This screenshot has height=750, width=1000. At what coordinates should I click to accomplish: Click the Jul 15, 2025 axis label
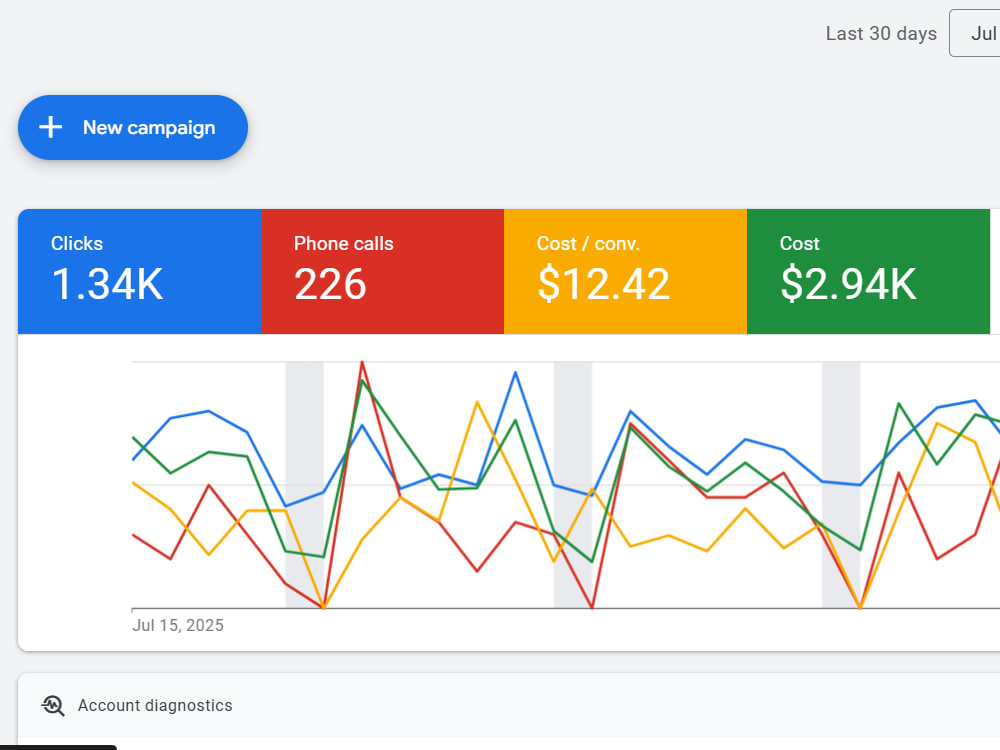(177, 625)
